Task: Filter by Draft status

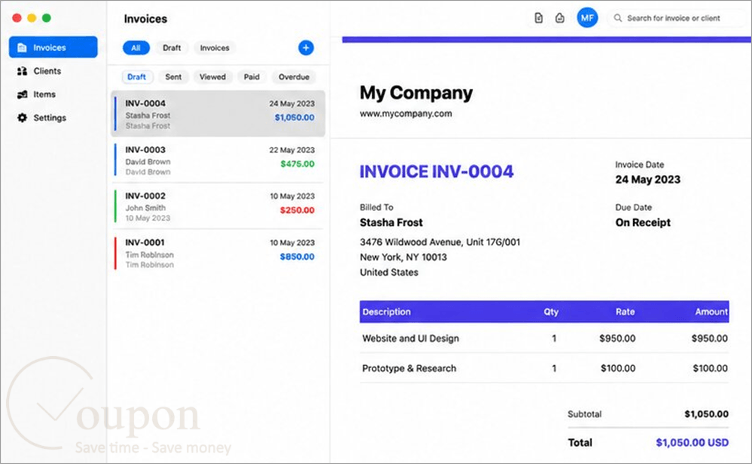Action: pos(137,77)
